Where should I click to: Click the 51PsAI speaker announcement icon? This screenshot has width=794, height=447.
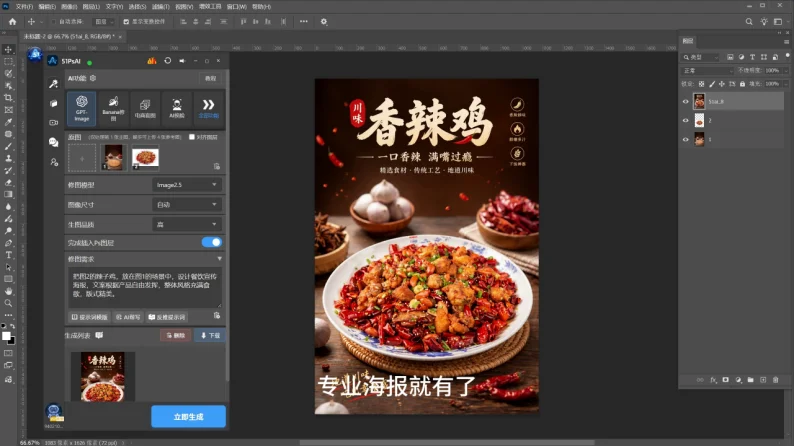point(182,61)
